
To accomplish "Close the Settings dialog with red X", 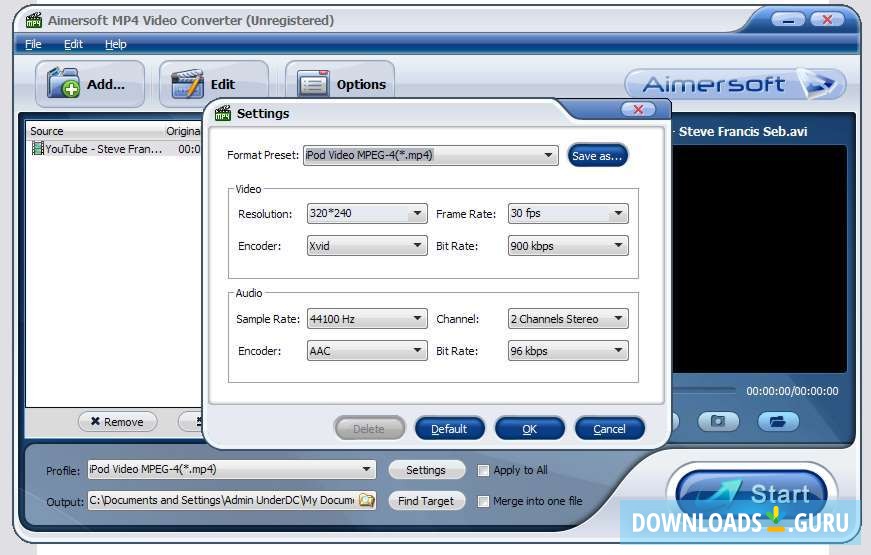I will 638,109.
